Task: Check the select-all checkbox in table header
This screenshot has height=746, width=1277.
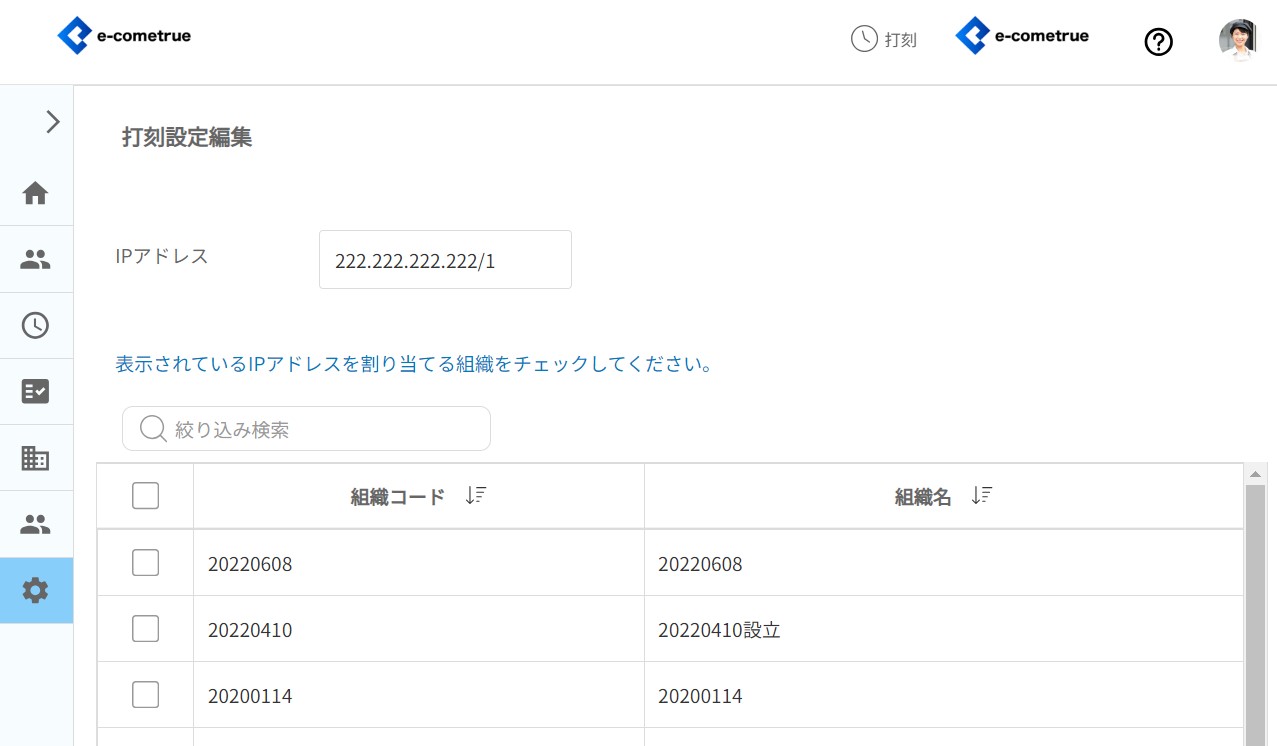Action: coord(146,496)
